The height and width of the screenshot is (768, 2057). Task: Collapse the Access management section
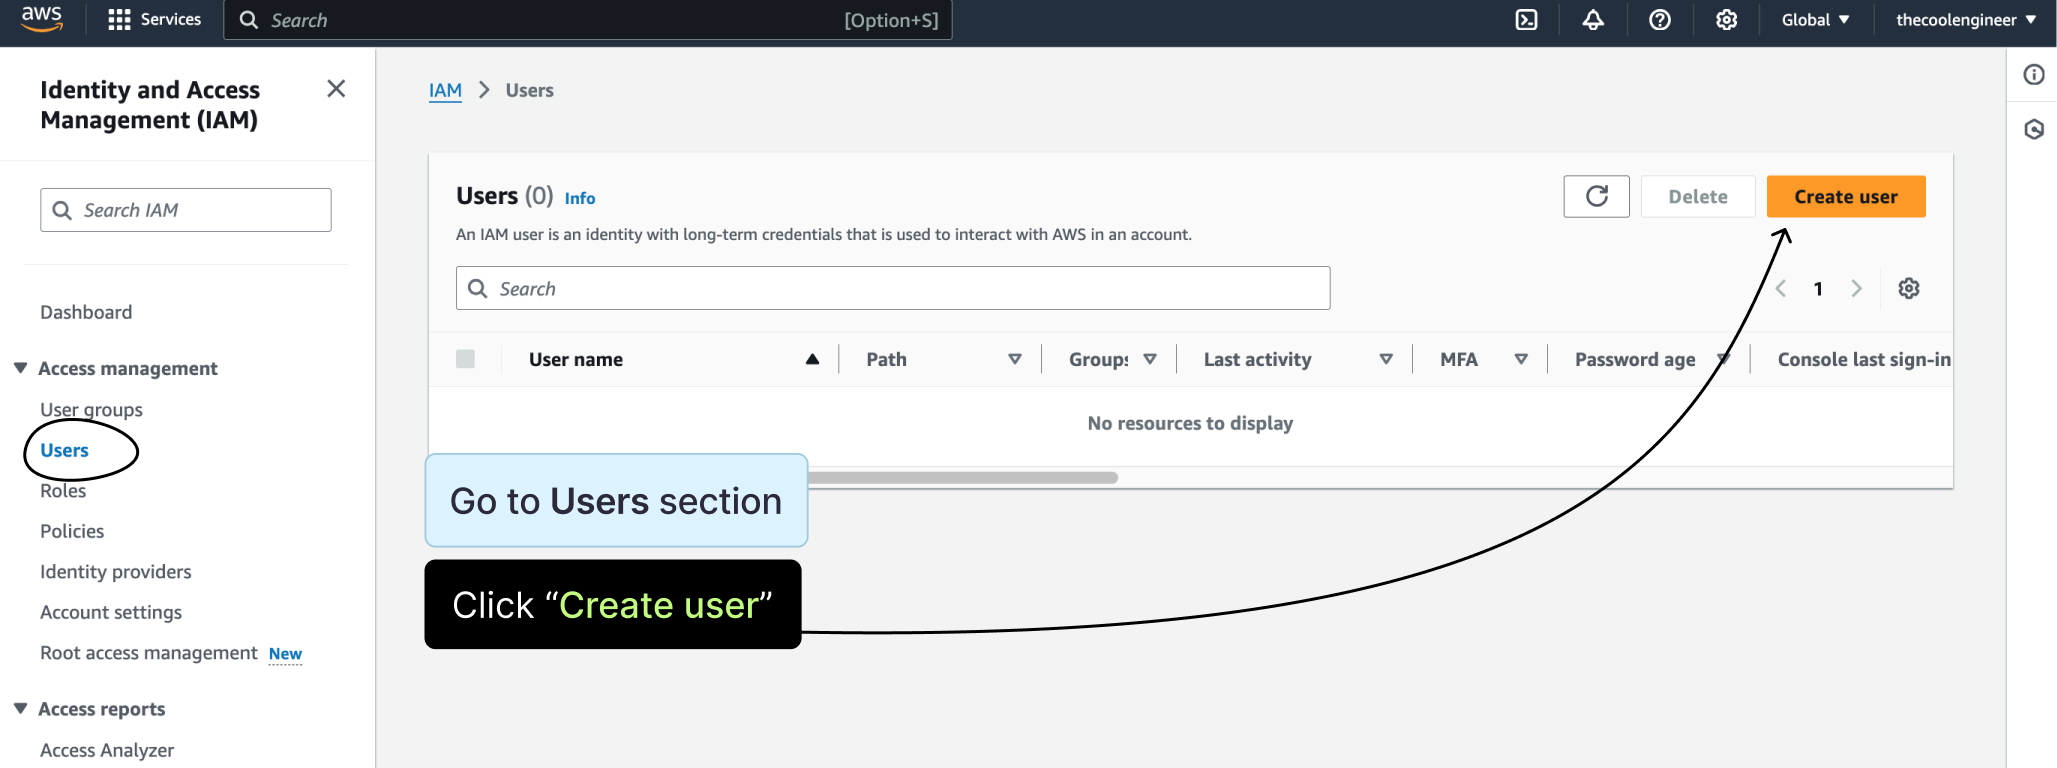(x=20, y=368)
